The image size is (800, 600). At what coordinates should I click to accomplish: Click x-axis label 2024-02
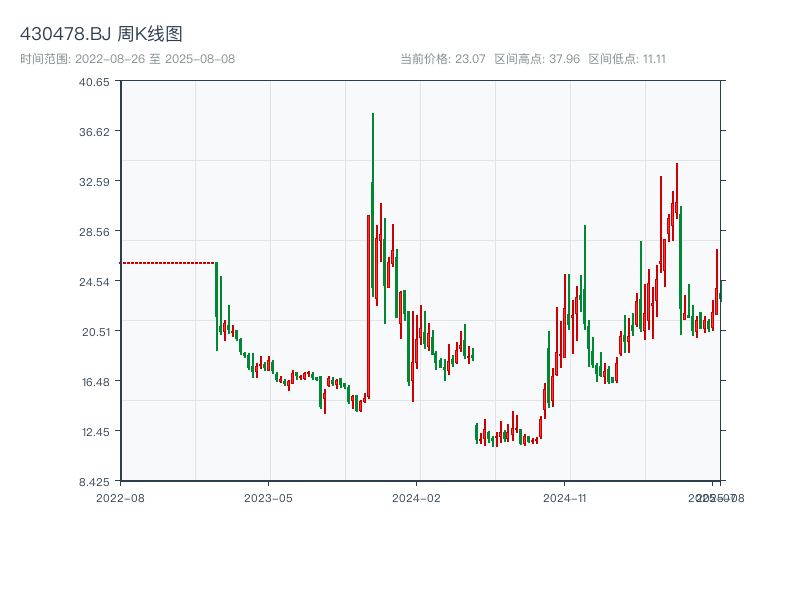coord(416,498)
